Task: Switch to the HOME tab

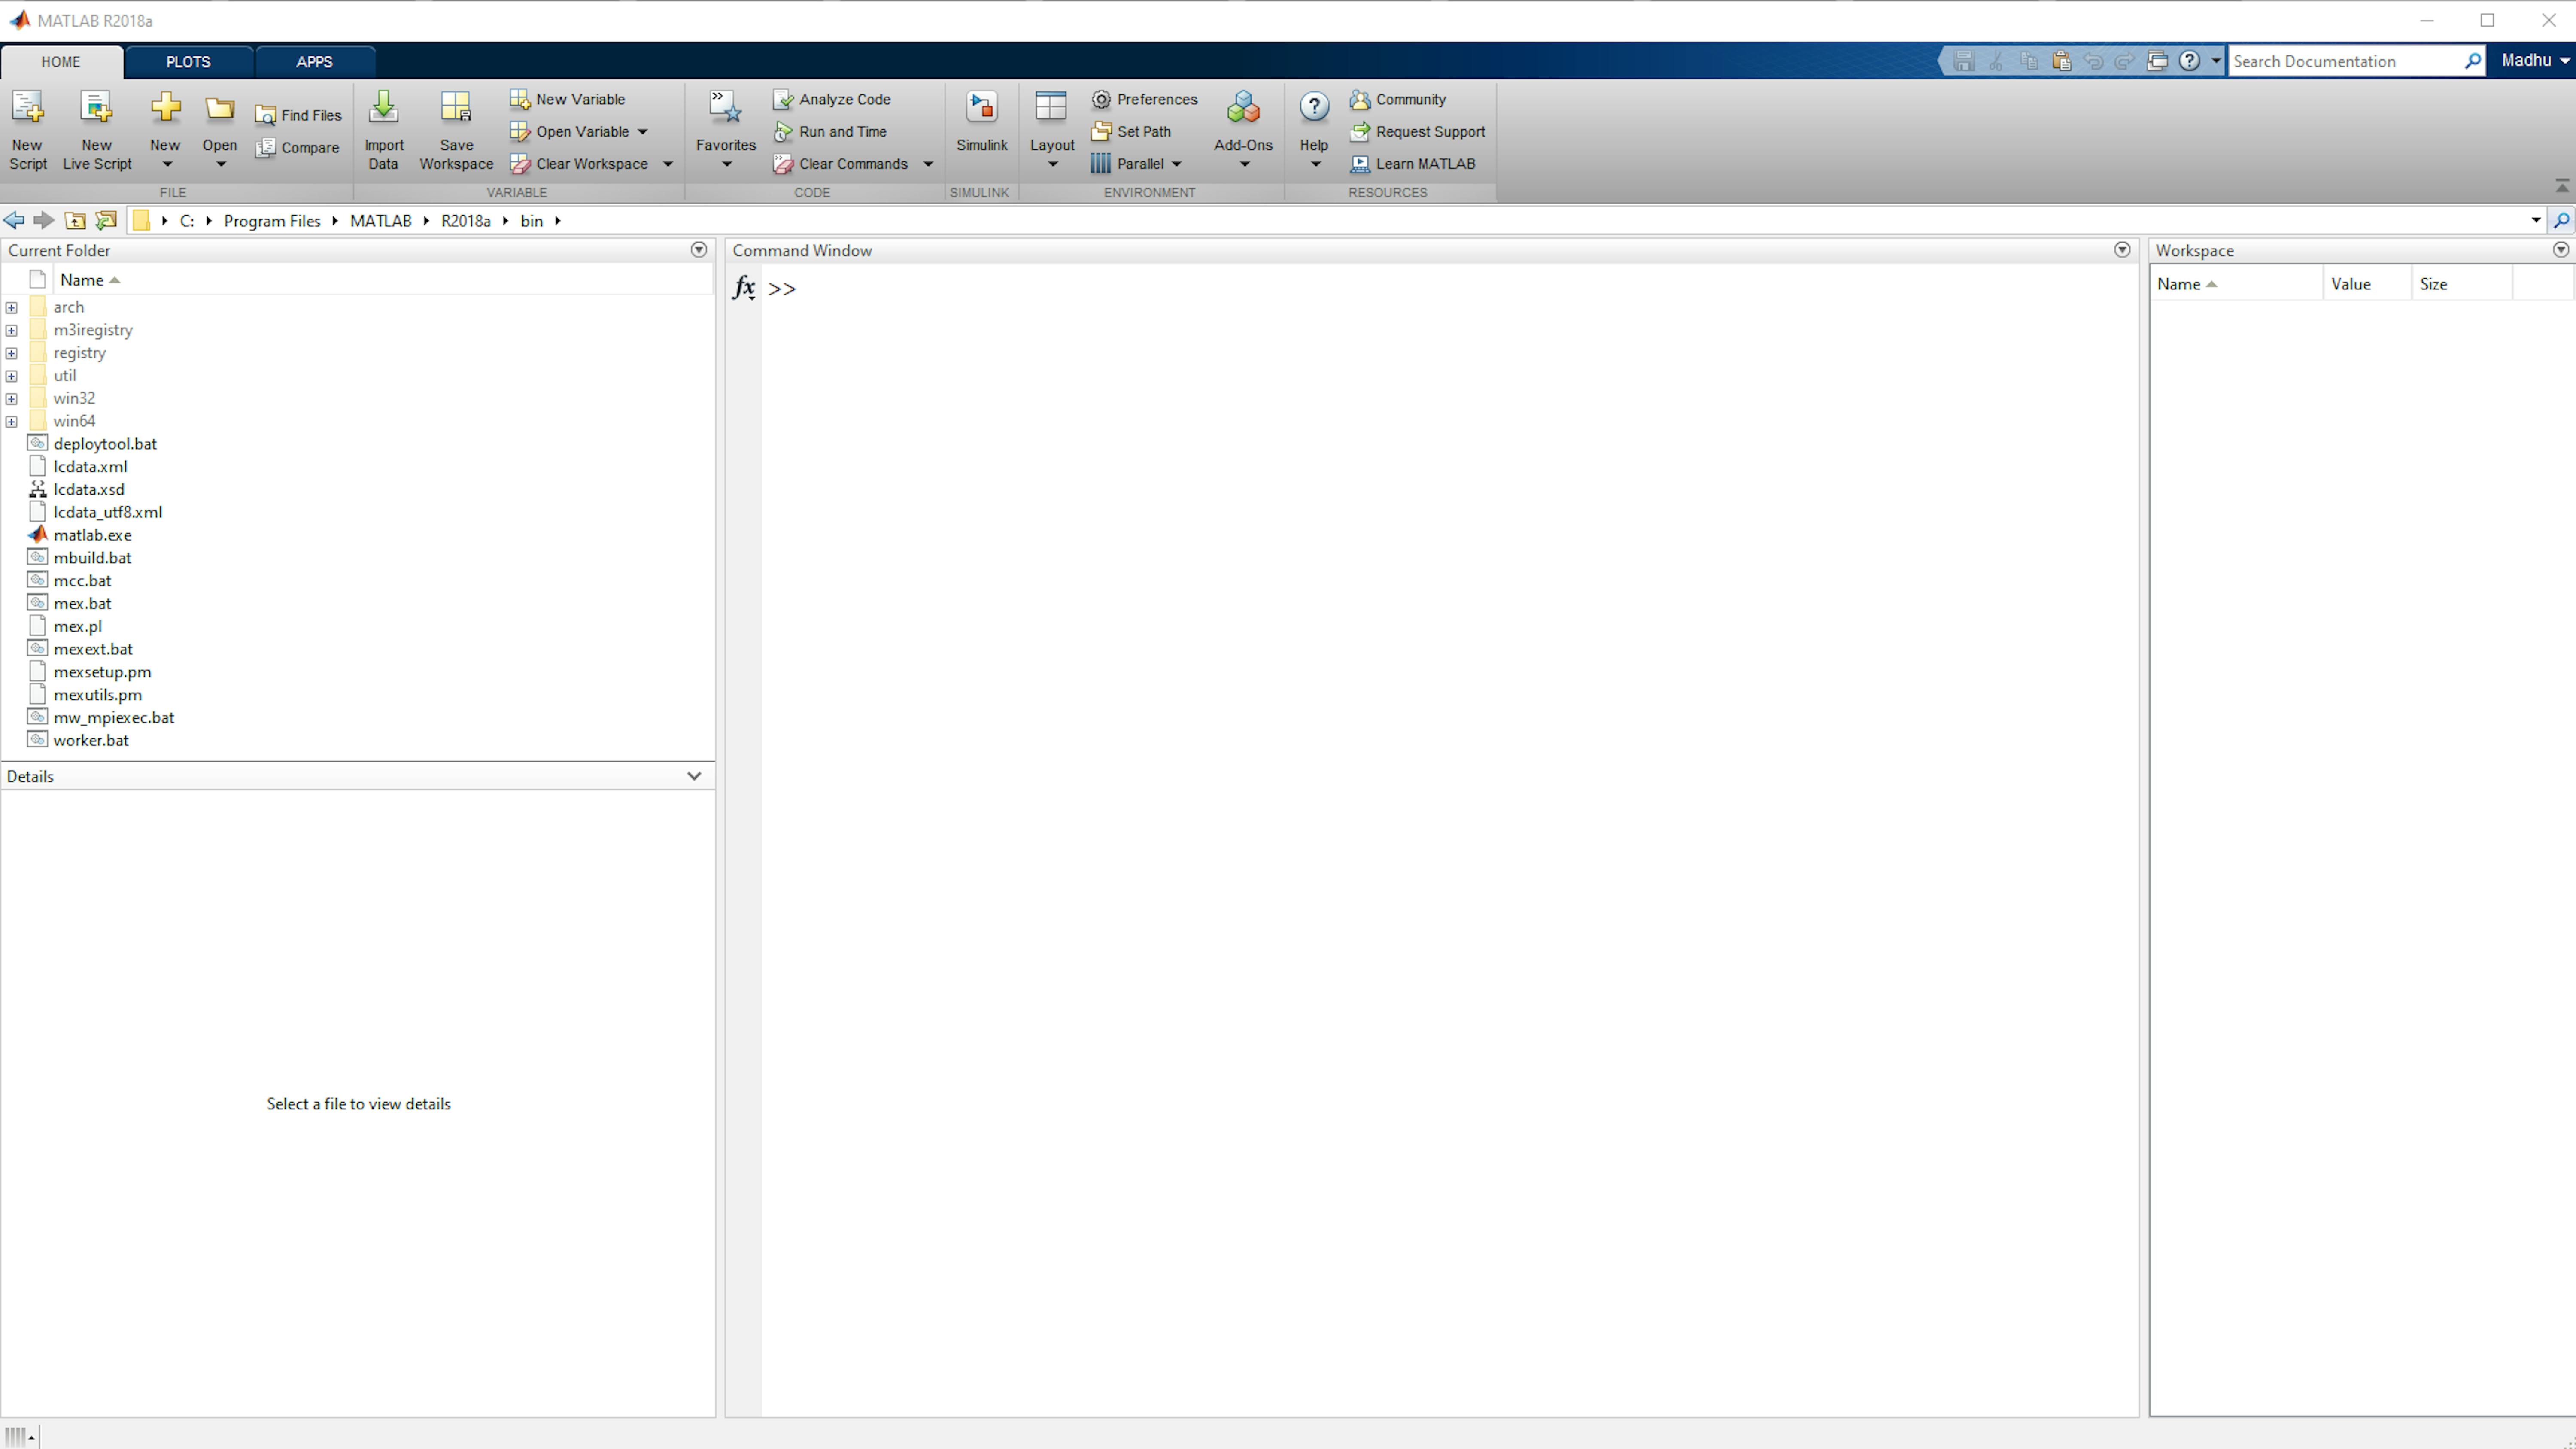Action: (61, 62)
